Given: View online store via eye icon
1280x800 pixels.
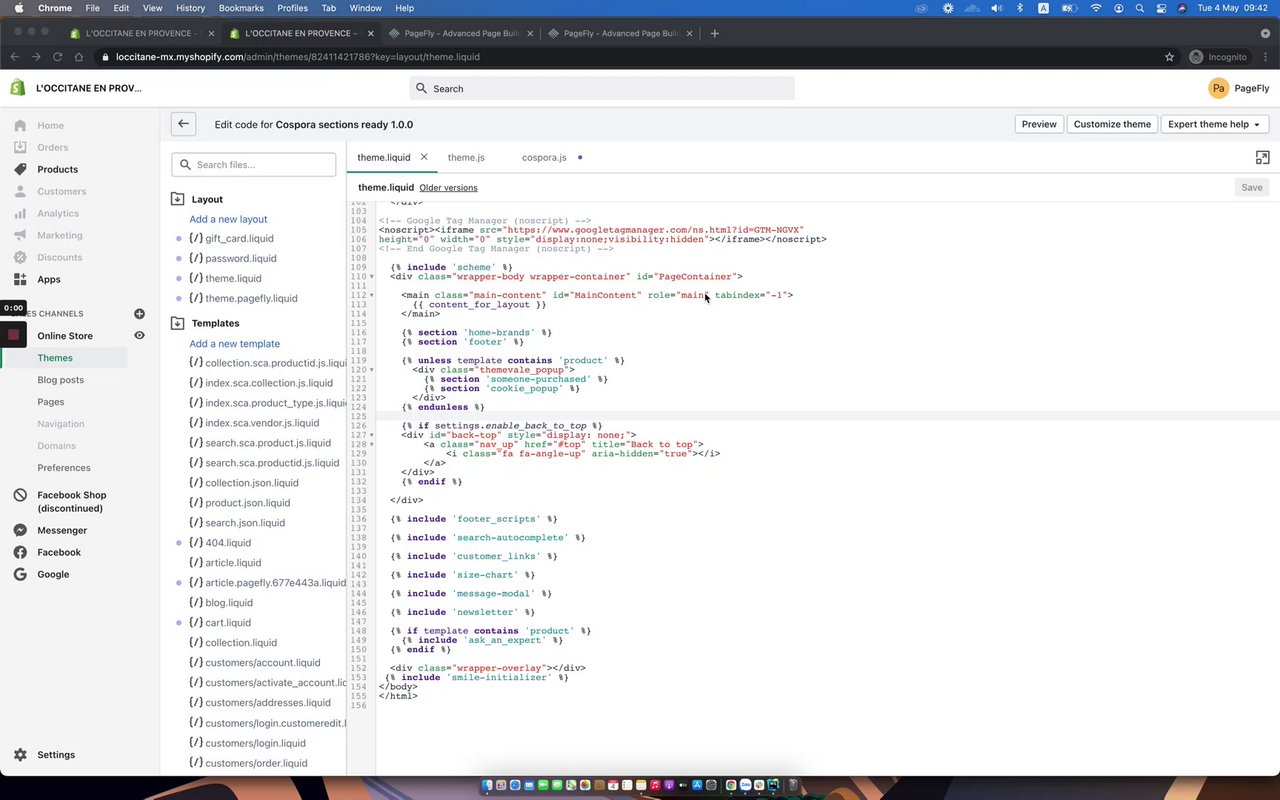Looking at the screenshot, I should [139, 336].
